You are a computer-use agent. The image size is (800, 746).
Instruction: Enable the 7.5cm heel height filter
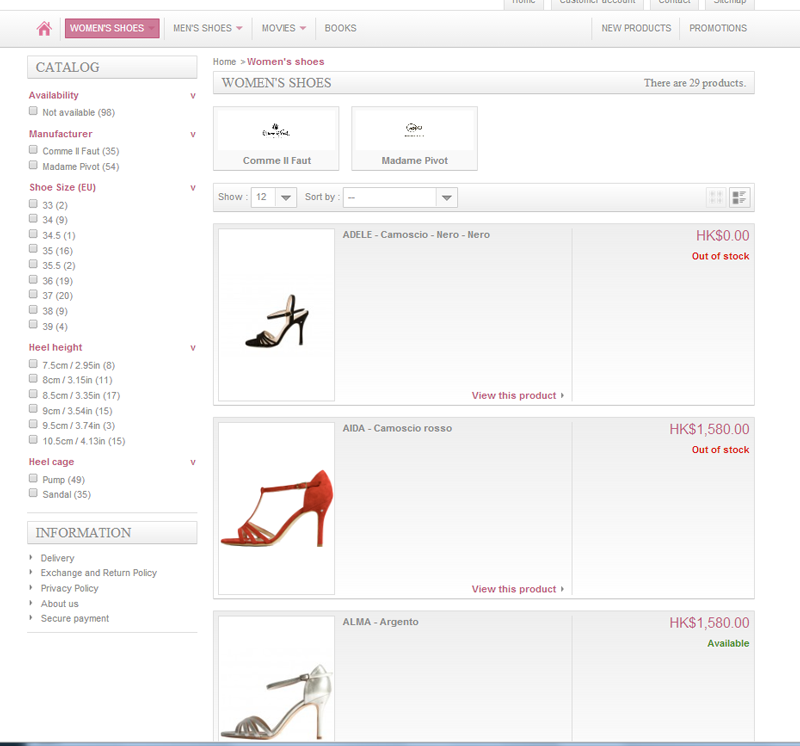(x=33, y=364)
